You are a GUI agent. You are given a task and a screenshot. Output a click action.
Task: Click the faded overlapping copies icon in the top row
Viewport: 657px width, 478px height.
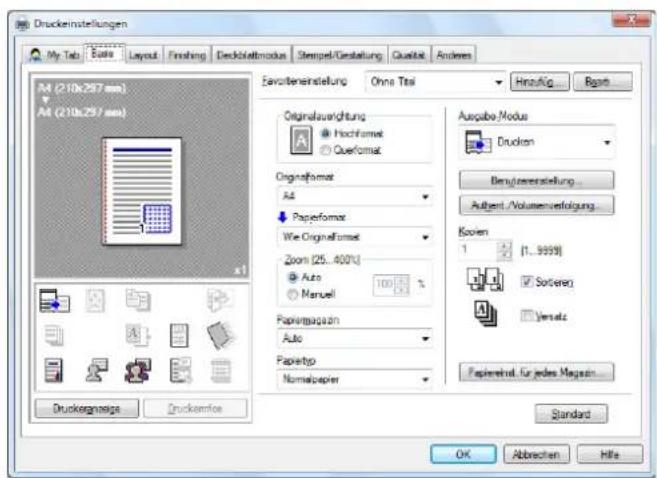click(x=138, y=300)
